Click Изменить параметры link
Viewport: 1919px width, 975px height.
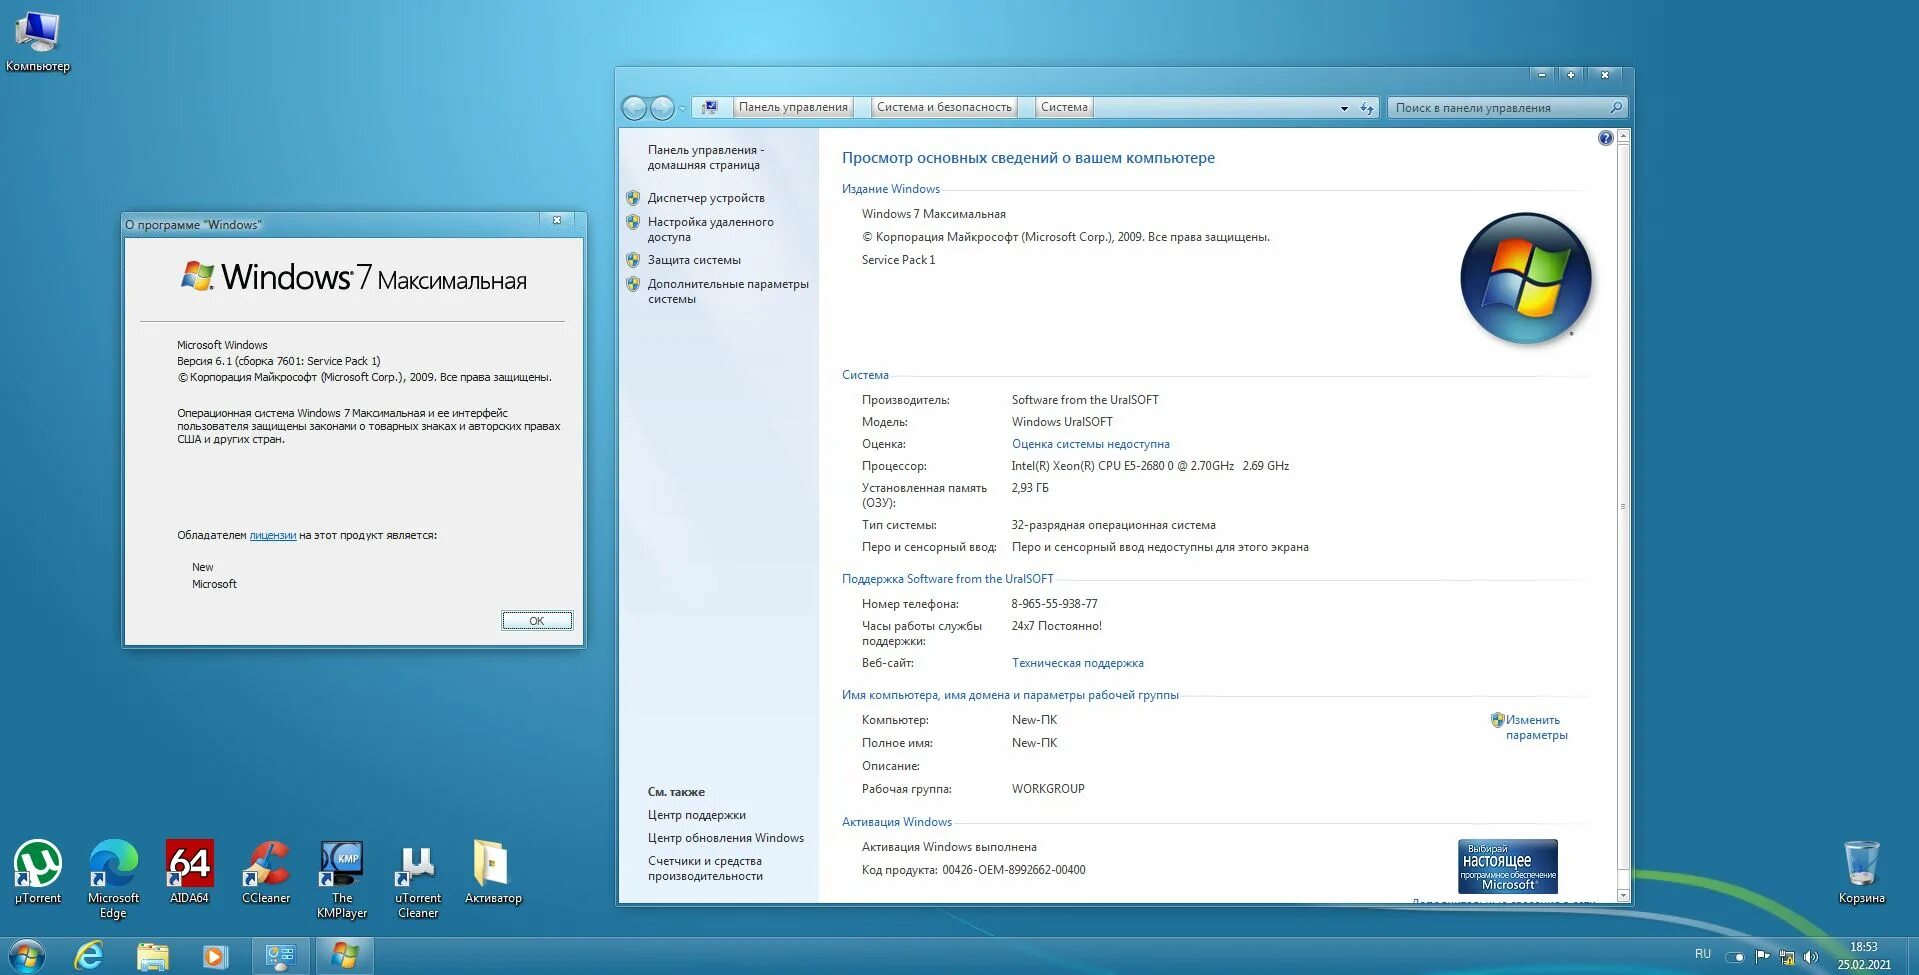coord(1536,727)
